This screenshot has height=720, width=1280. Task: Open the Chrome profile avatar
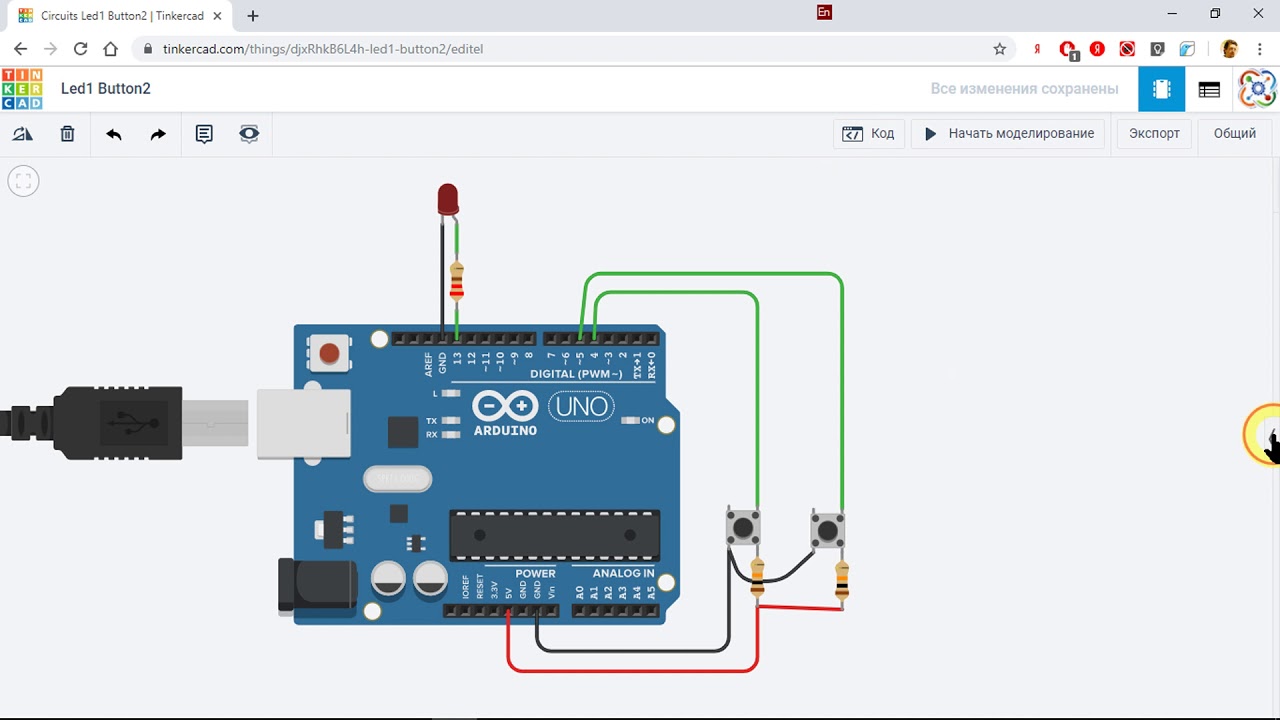pyautogui.click(x=1230, y=49)
